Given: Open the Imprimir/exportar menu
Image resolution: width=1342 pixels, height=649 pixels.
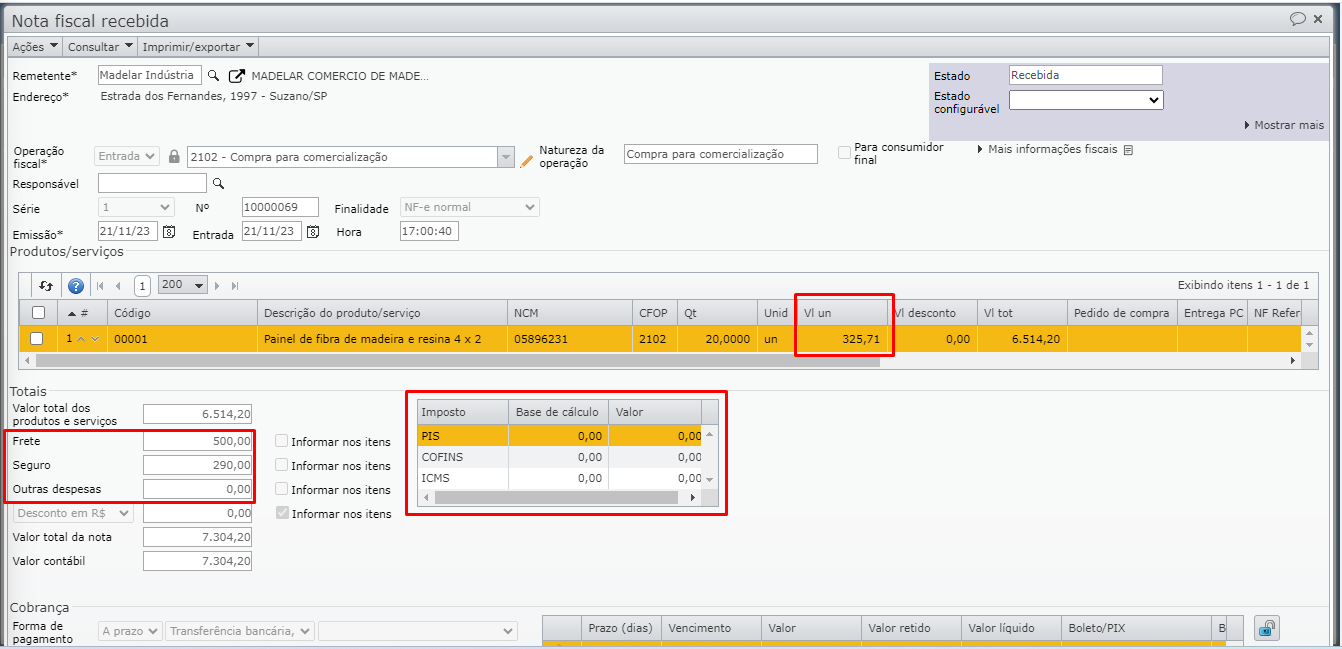Looking at the screenshot, I should click(x=198, y=46).
